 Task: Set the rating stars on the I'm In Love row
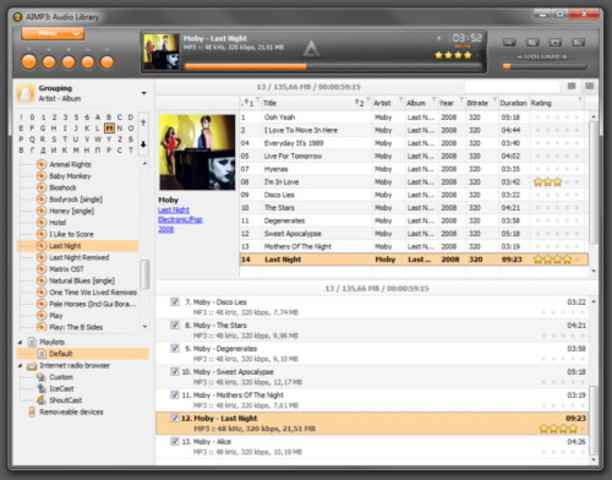click(x=557, y=182)
